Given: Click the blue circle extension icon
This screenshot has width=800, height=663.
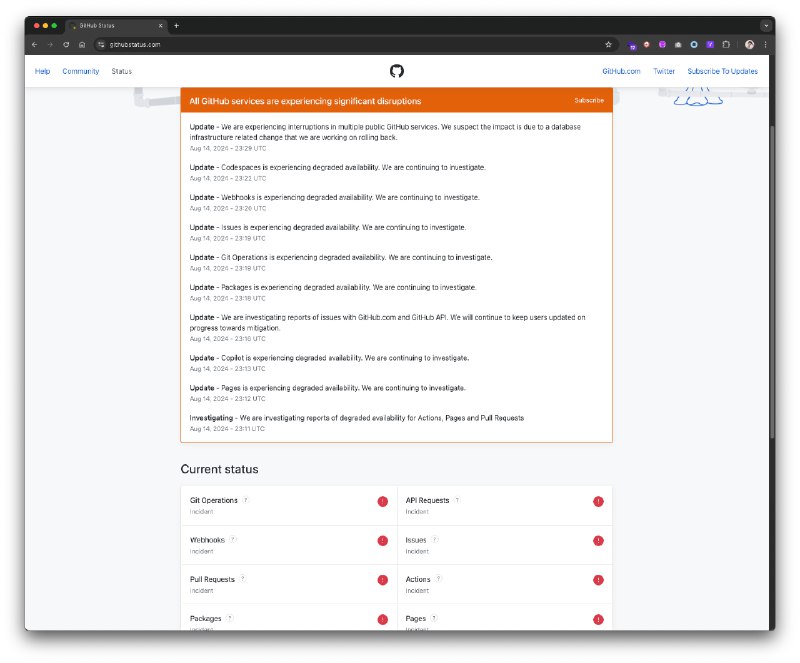Looking at the screenshot, I should coord(694,44).
